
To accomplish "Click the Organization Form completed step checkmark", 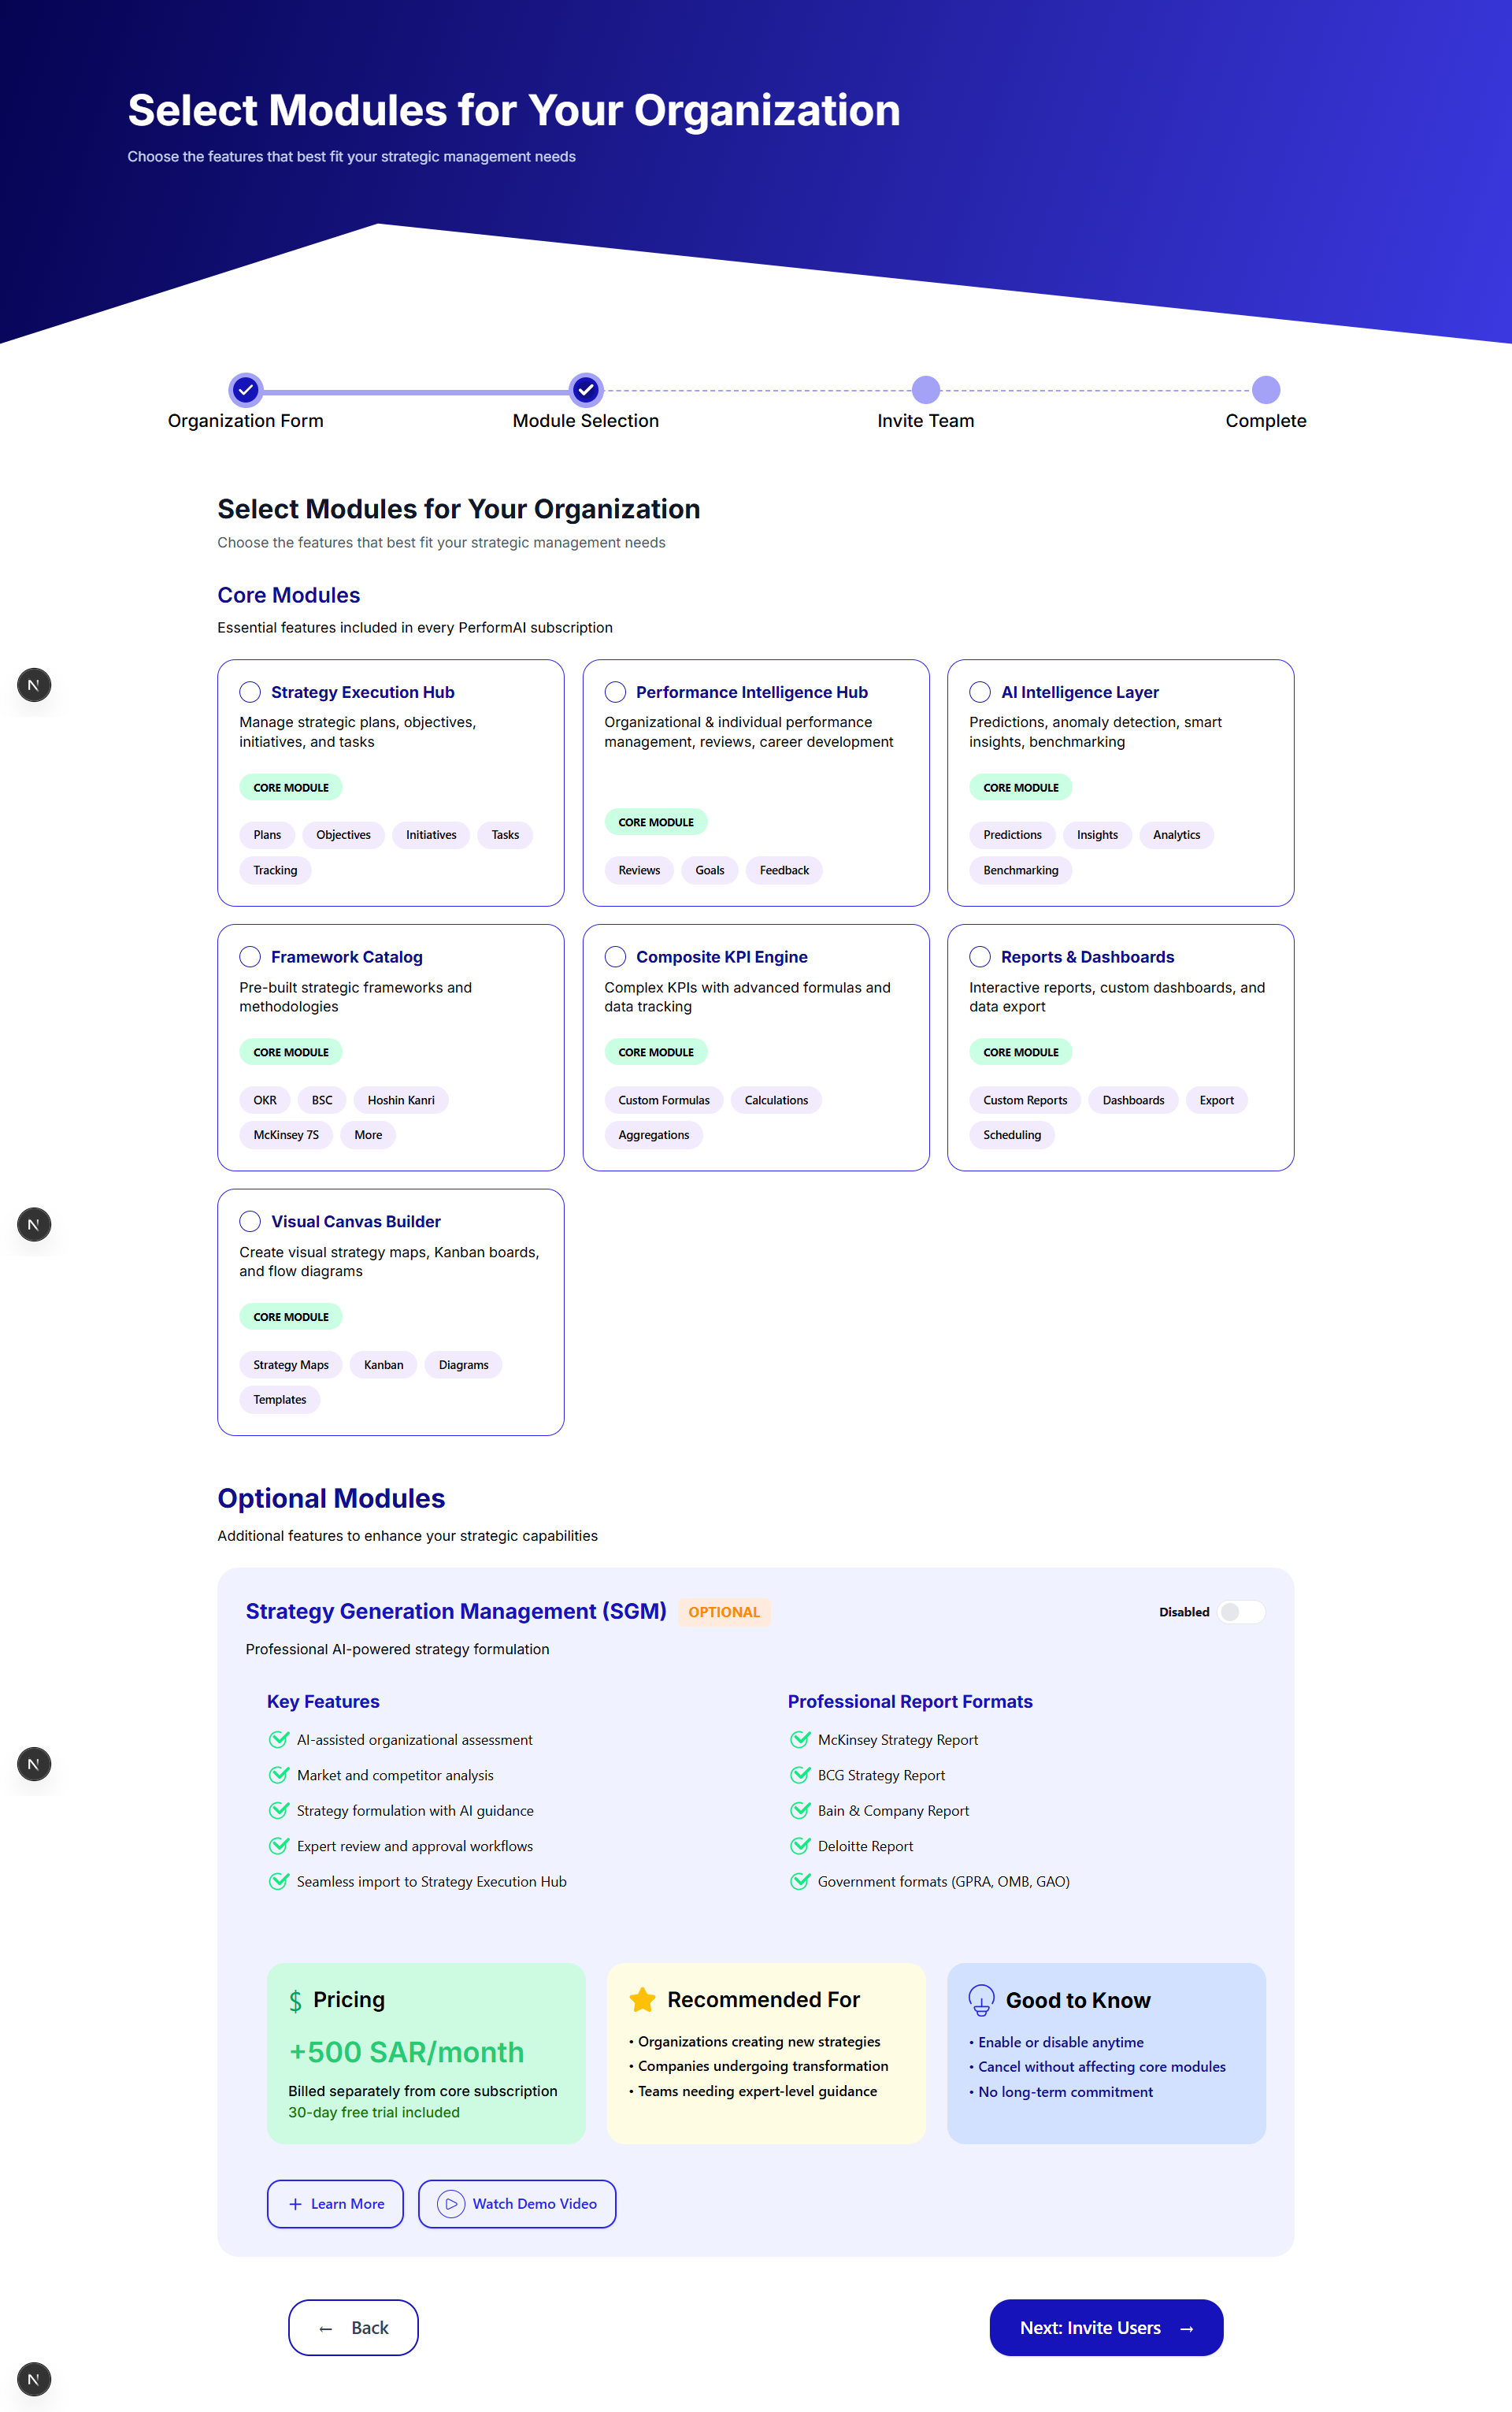I will tap(245, 391).
